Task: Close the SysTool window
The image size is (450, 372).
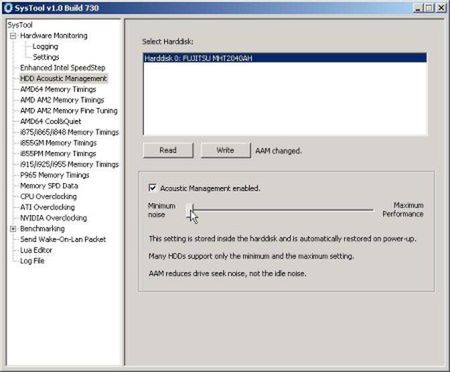Action: tap(441, 8)
